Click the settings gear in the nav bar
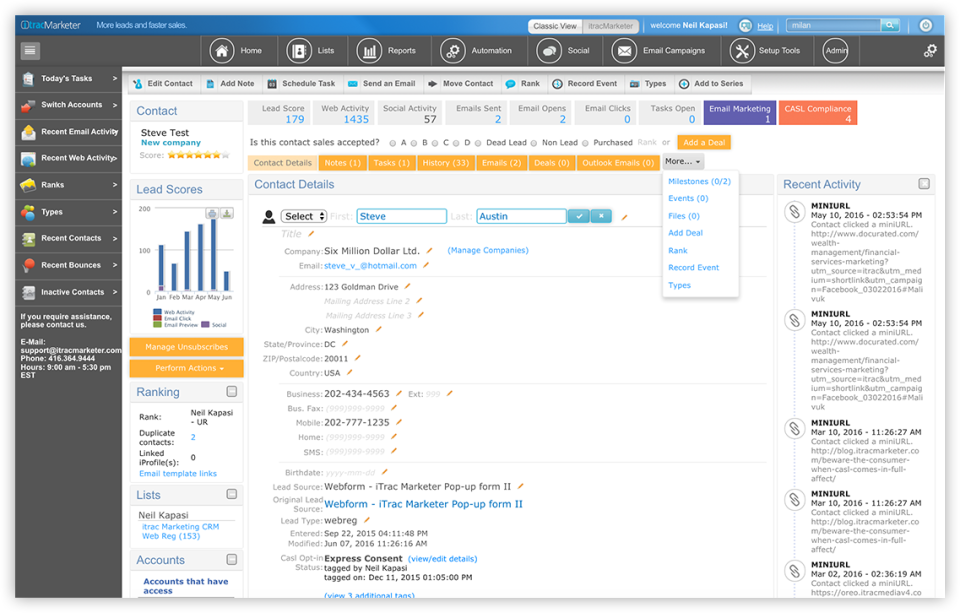The image size is (960, 613). click(930, 51)
